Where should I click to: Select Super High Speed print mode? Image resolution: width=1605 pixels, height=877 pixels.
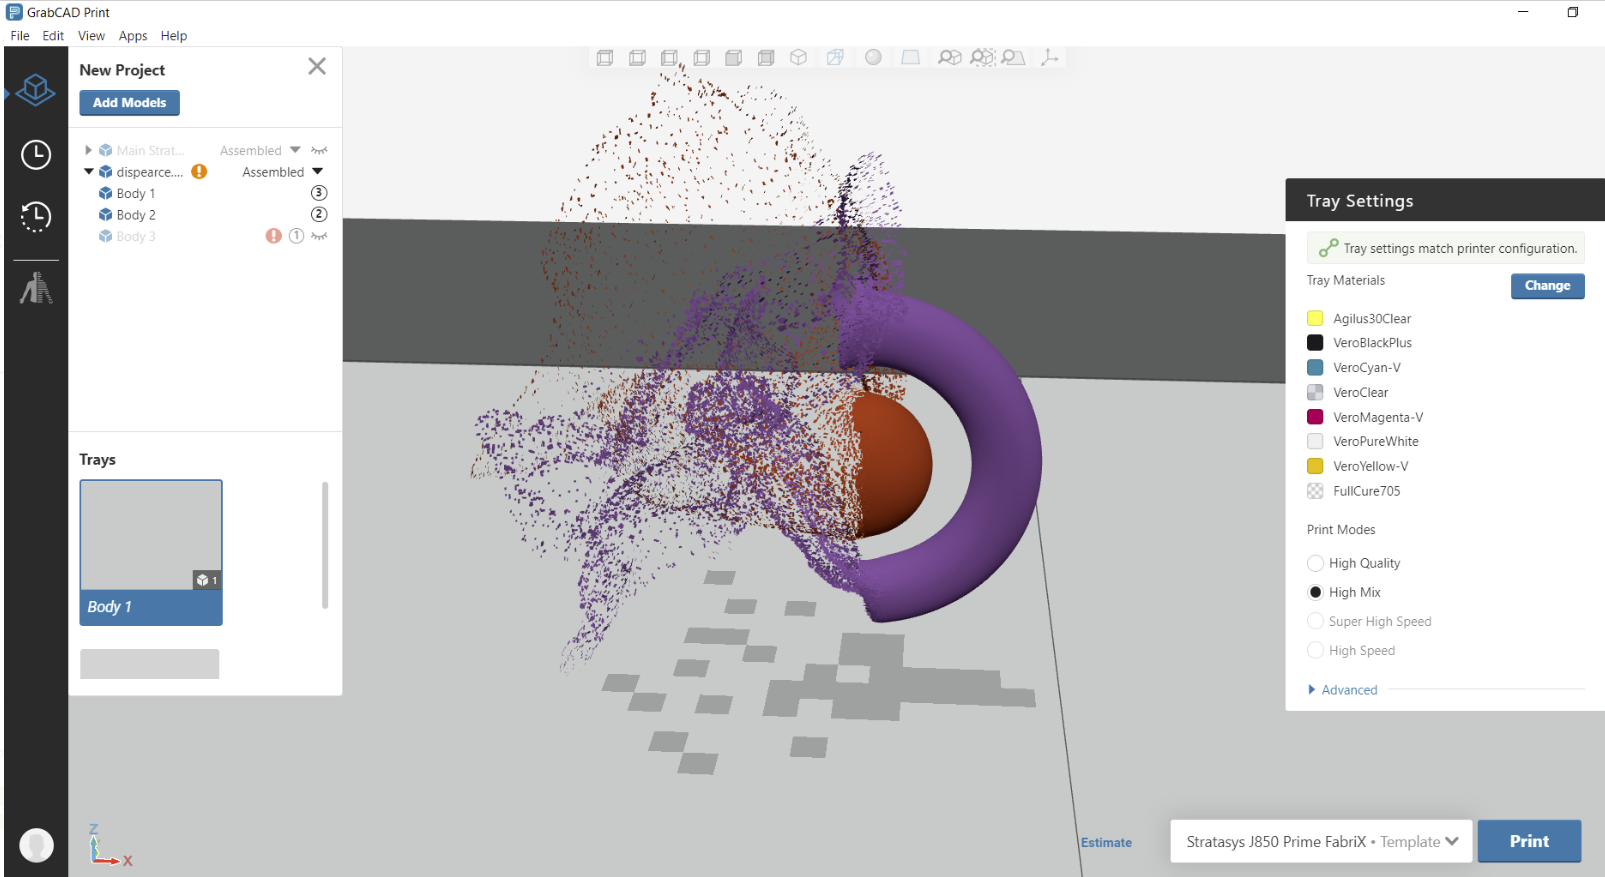click(1315, 621)
